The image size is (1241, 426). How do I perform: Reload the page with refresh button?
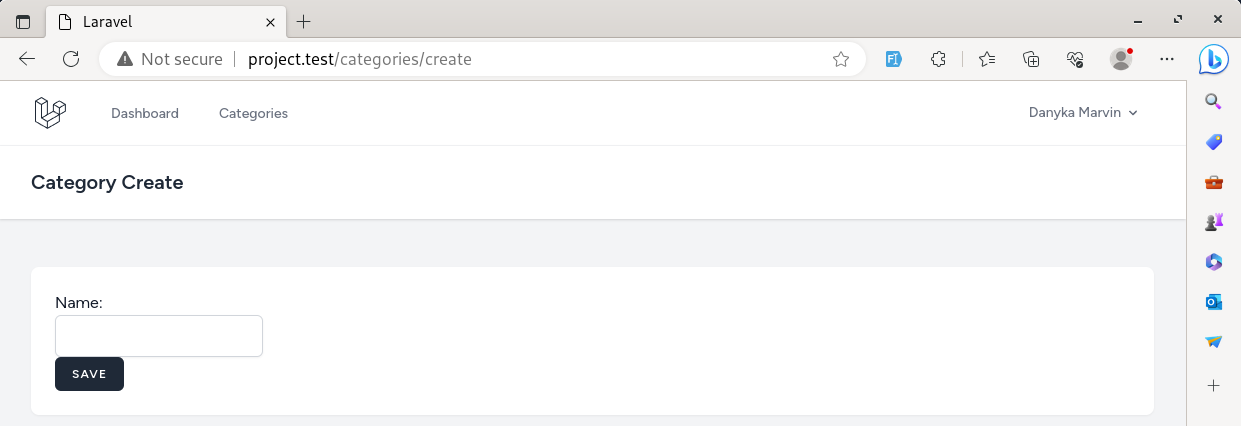tap(71, 59)
